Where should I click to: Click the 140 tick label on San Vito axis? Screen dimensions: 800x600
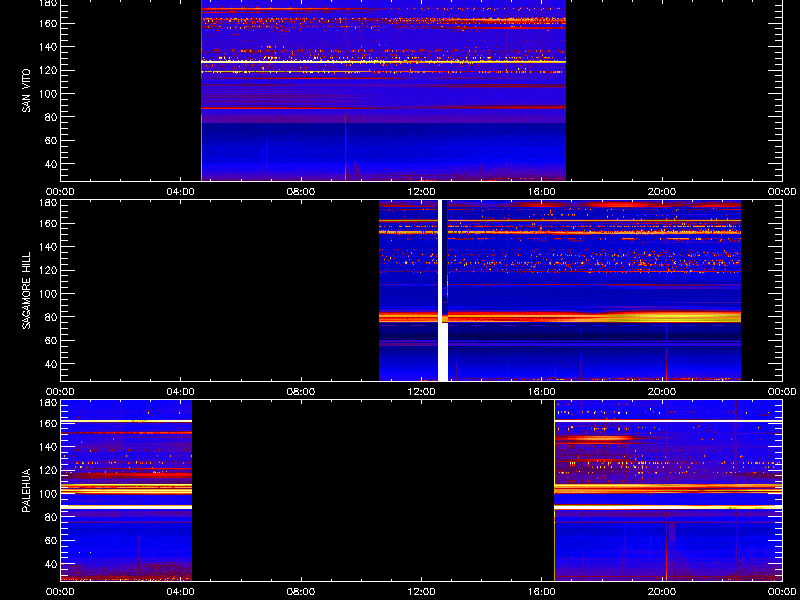(x=47, y=47)
